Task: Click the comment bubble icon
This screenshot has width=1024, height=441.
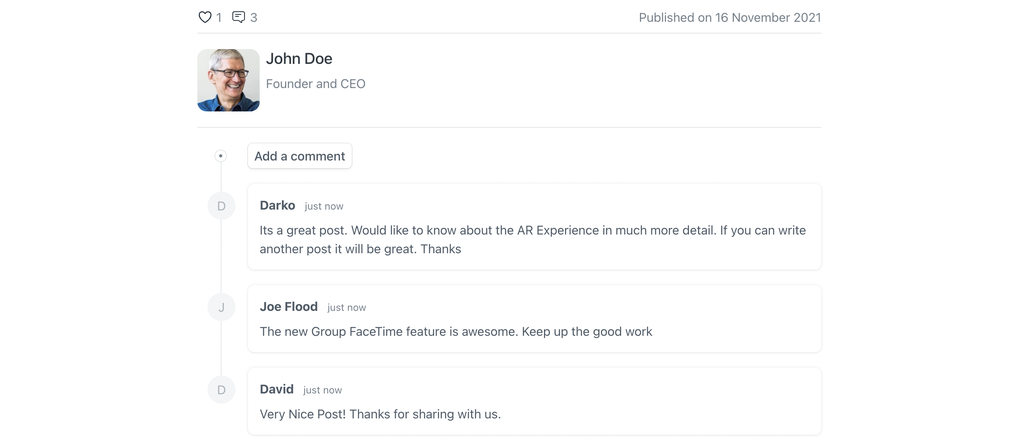Action: point(238,17)
